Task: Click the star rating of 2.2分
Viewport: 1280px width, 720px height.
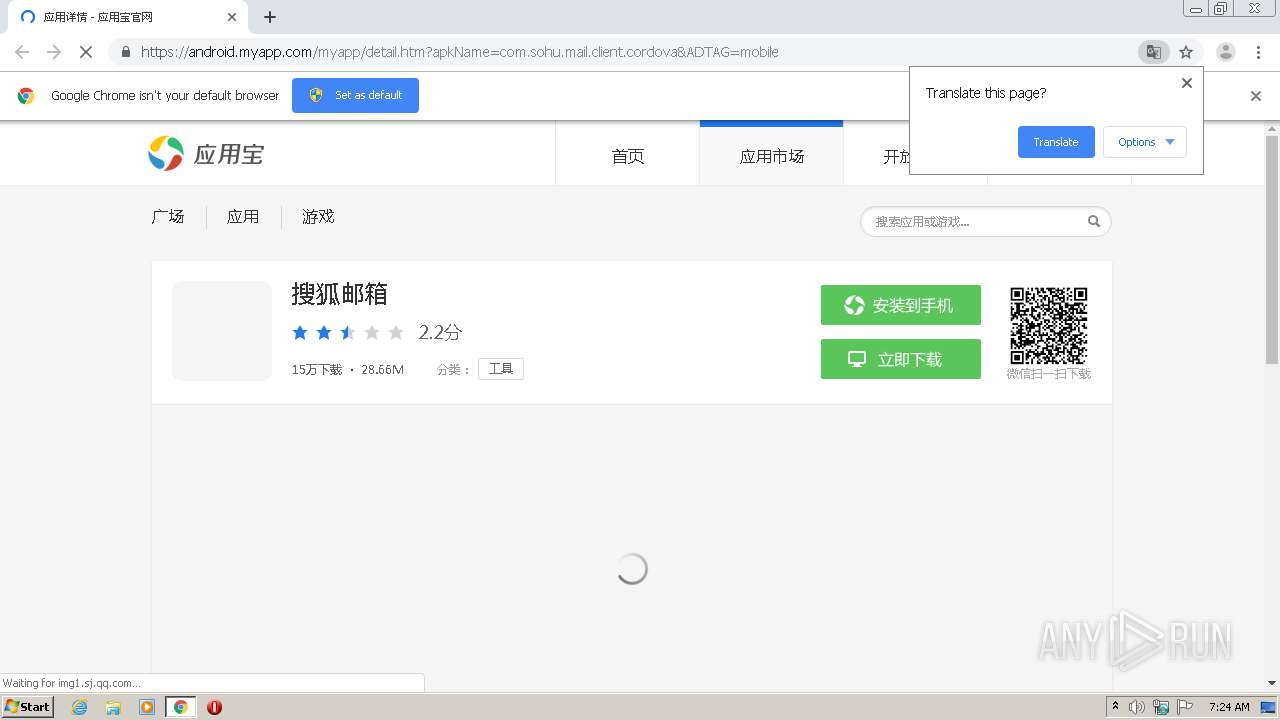Action: pyautogui.click(x=348, y=333)
